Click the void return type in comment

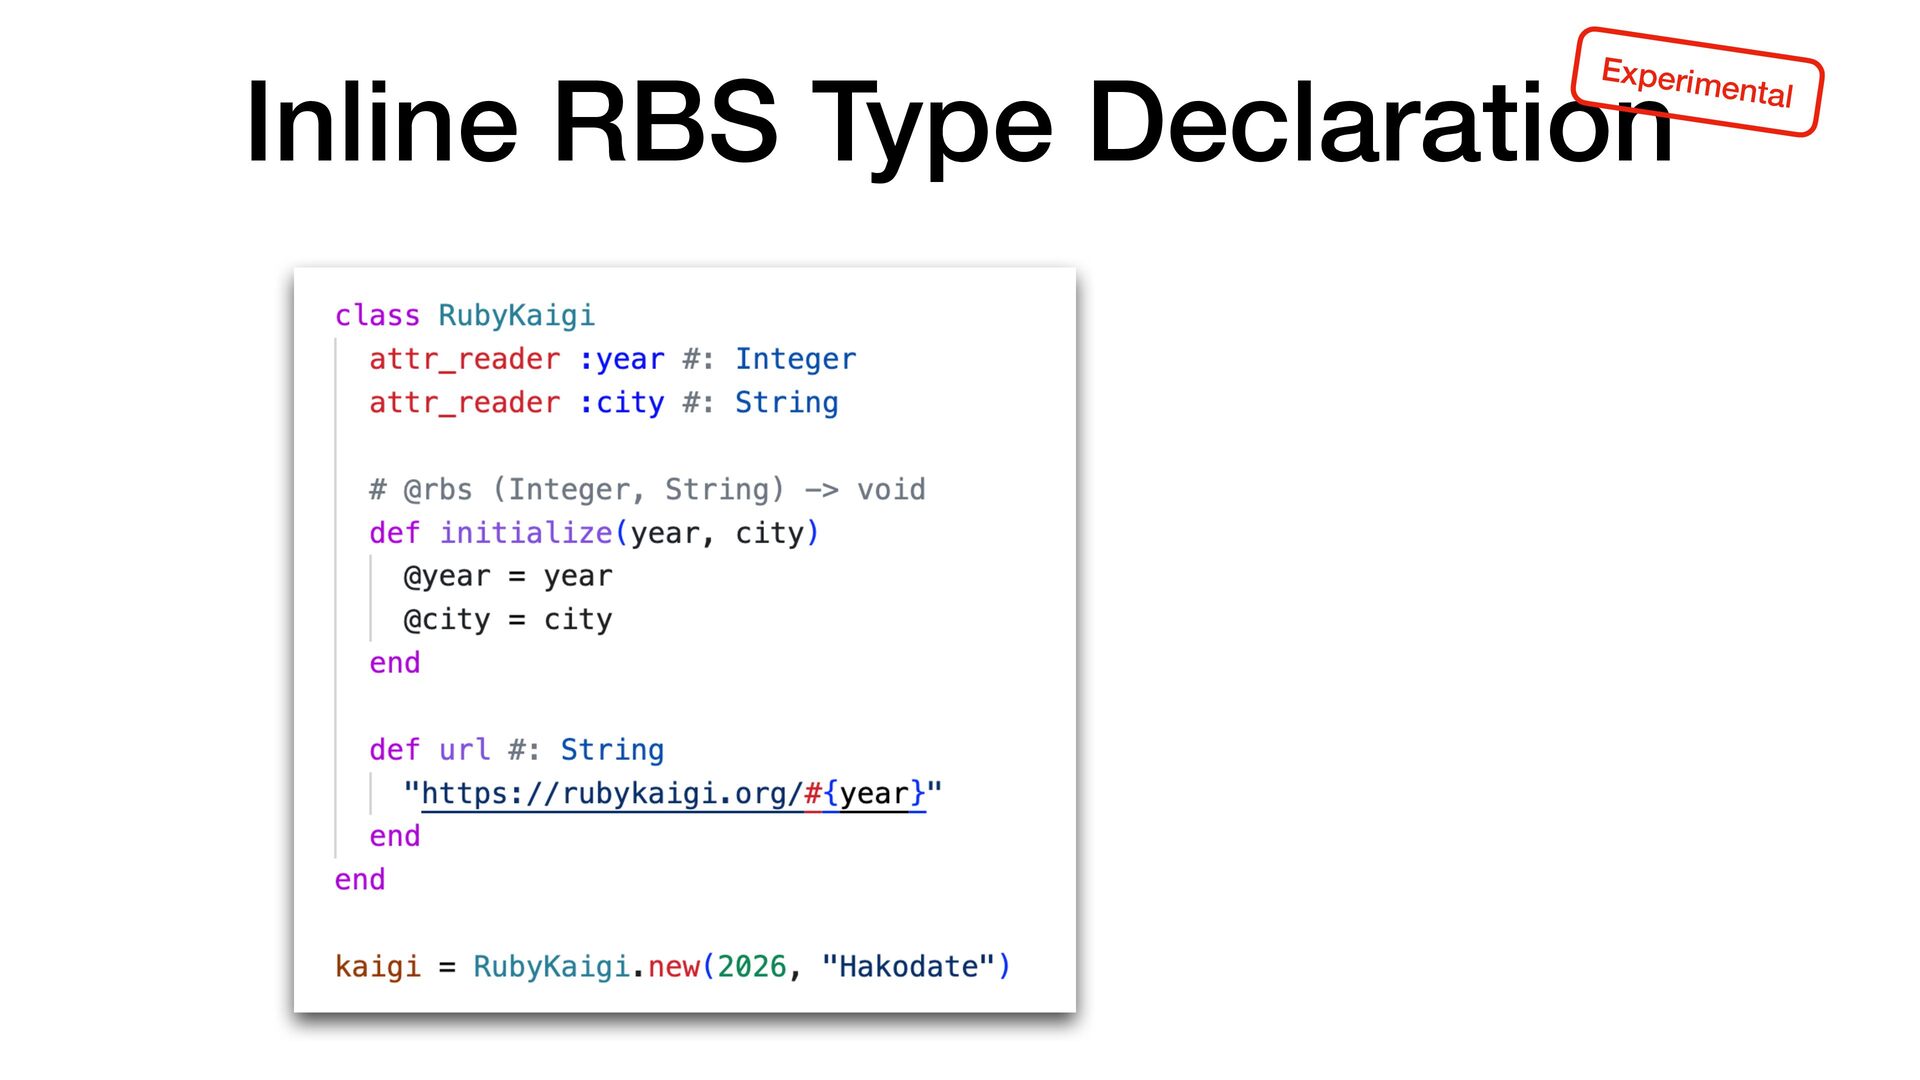coord(890,490)
